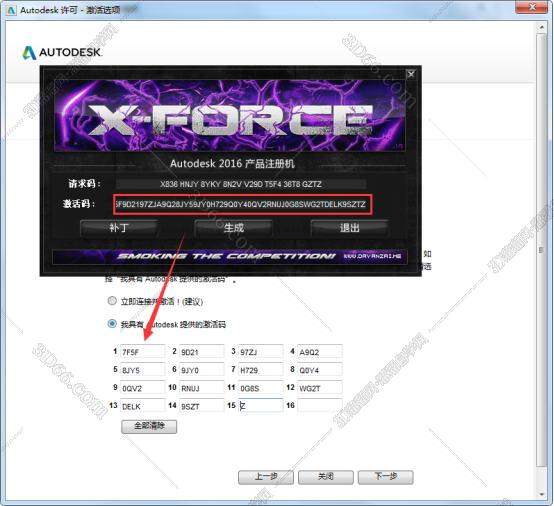Screen dimensions: 554x506
Task: Click activation field 15 containing Z
Action: 261,406
